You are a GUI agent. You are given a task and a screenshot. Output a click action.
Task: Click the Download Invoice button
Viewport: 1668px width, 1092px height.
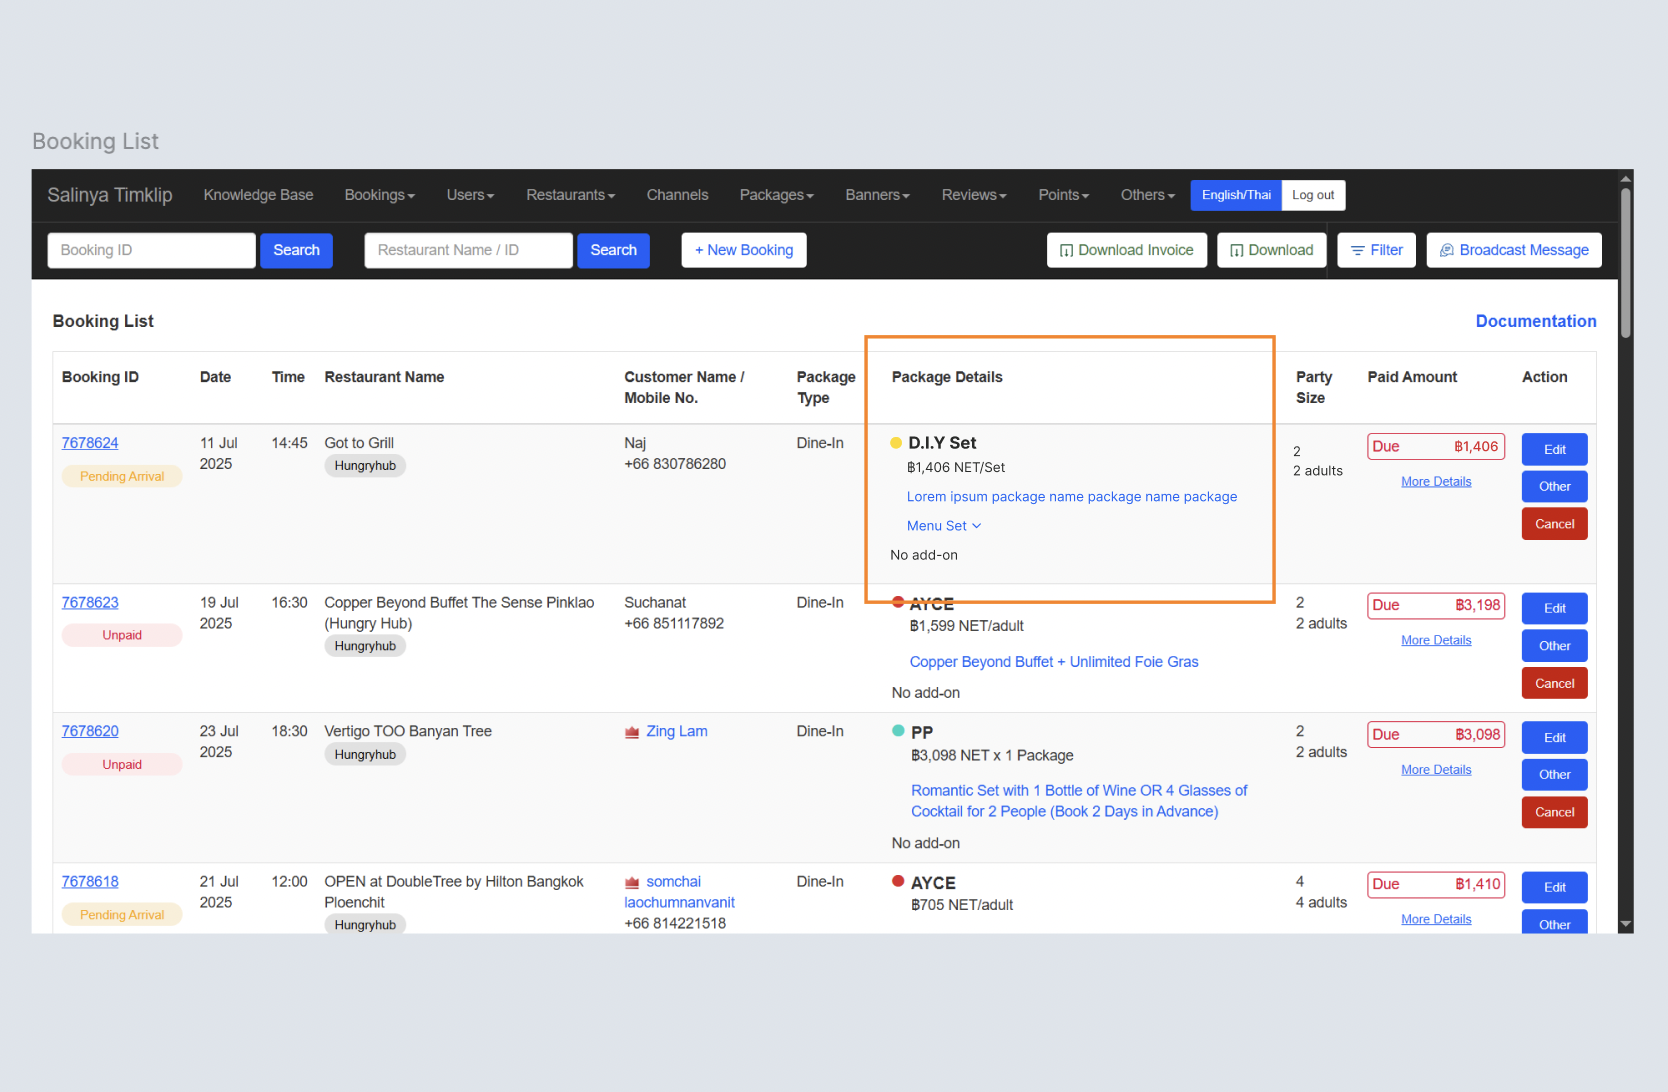(x=1126, y=250)
